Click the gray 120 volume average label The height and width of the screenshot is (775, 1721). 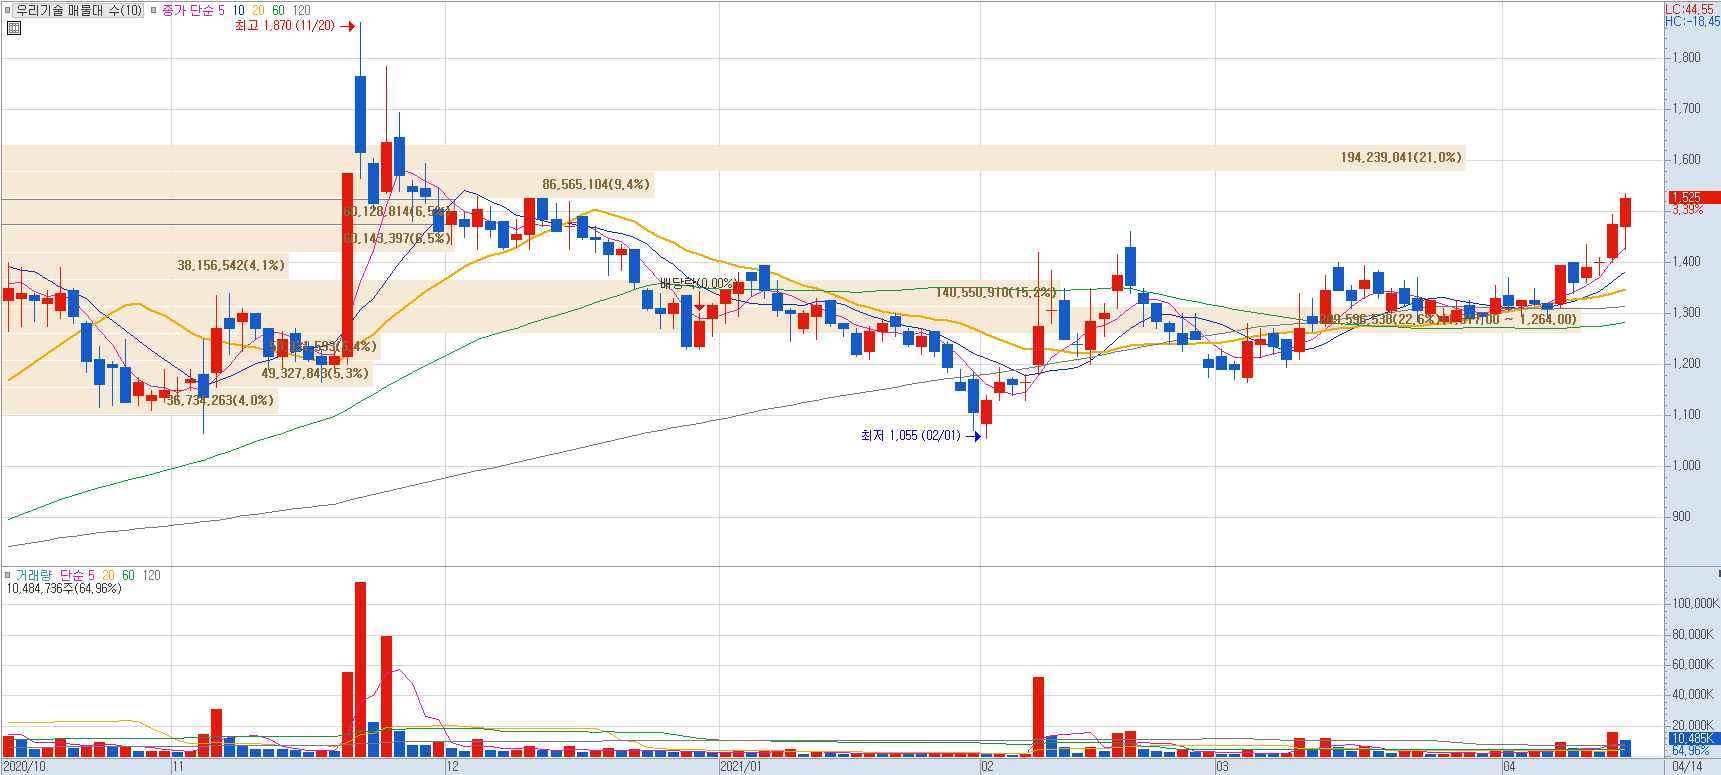click(151, 575)
